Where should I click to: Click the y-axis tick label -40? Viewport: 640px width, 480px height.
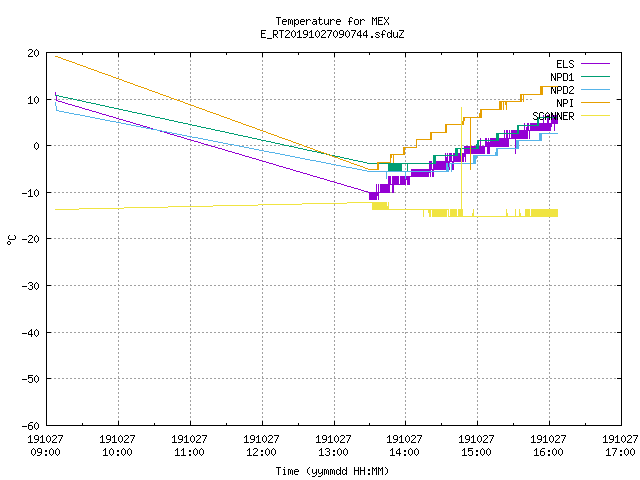(x=31, y=333)
